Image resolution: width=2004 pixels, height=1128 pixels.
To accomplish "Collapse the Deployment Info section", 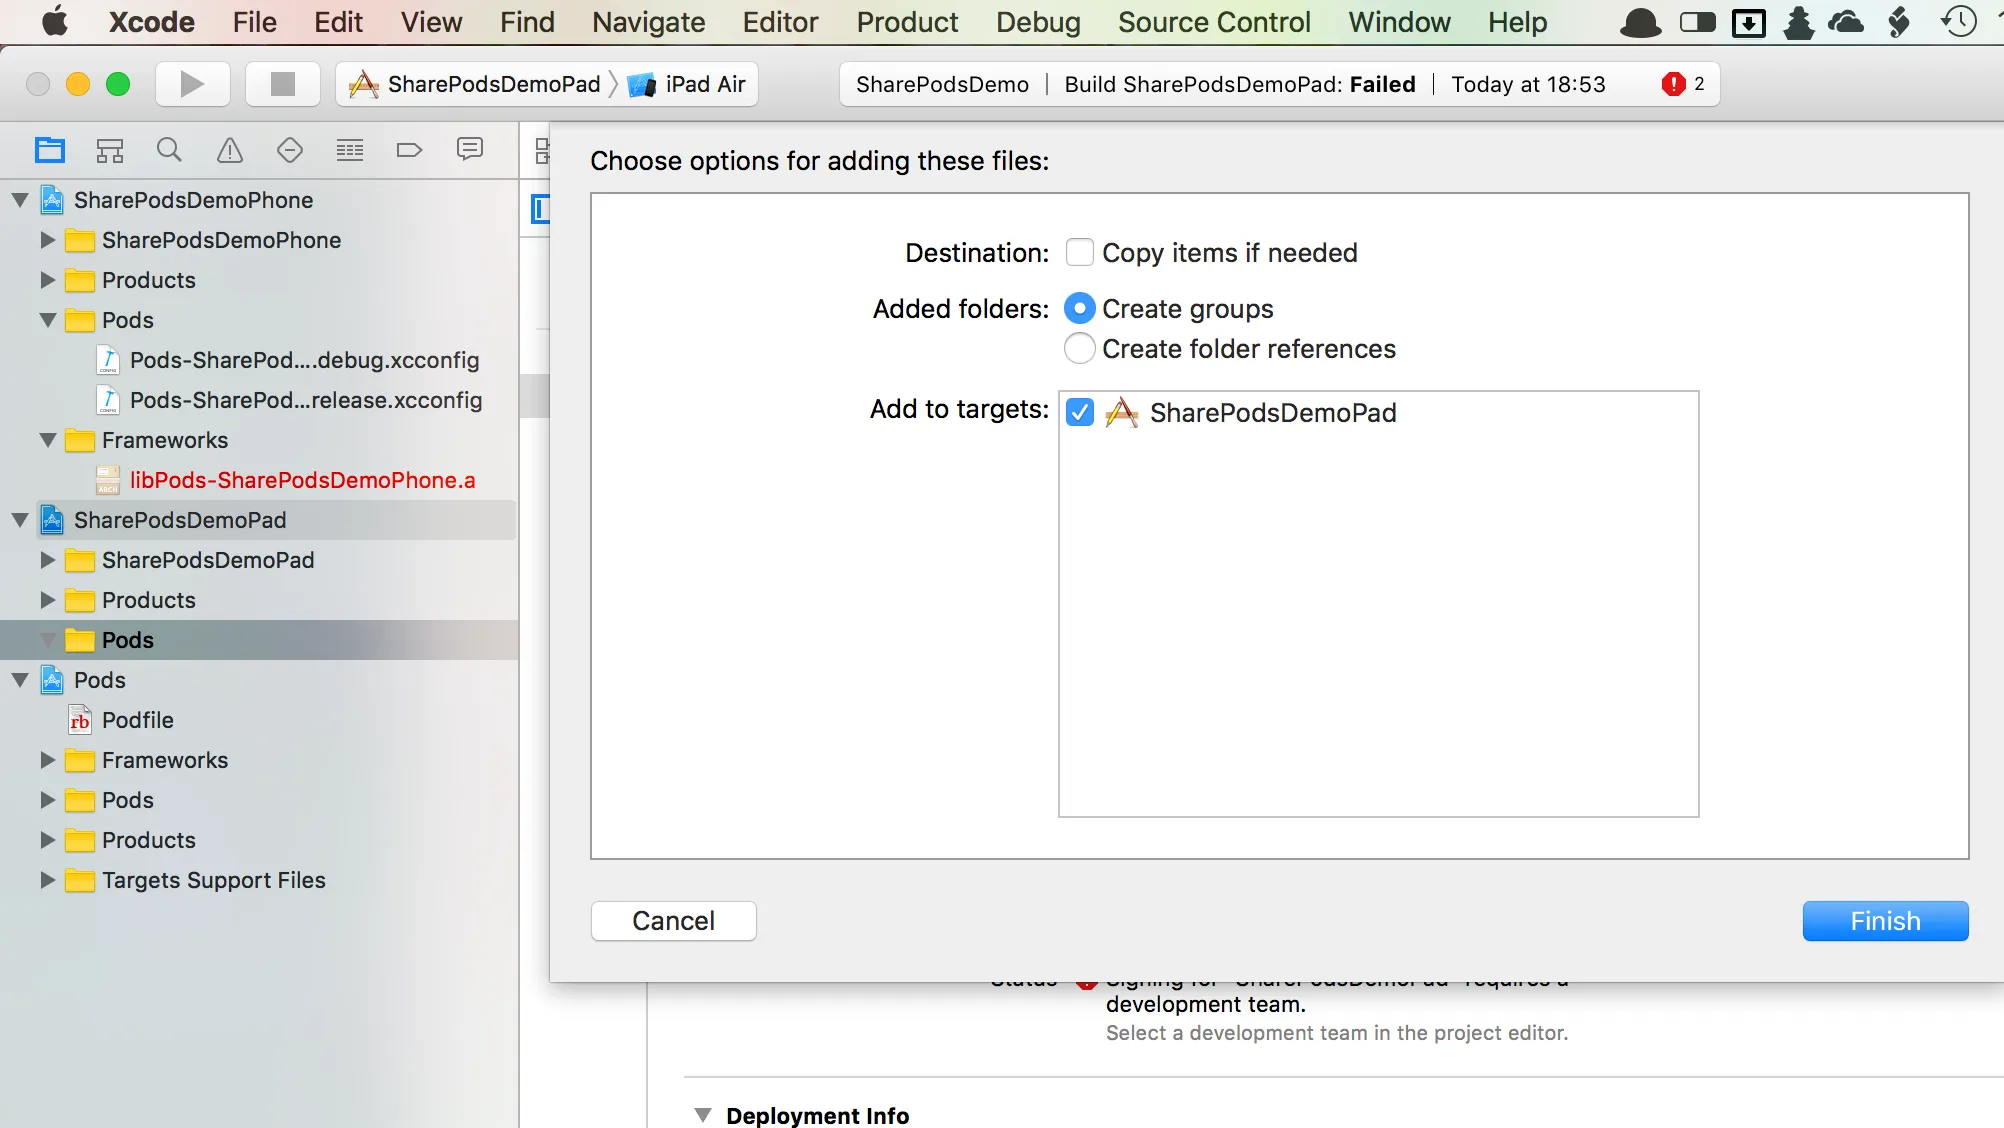I will 703,1115.
